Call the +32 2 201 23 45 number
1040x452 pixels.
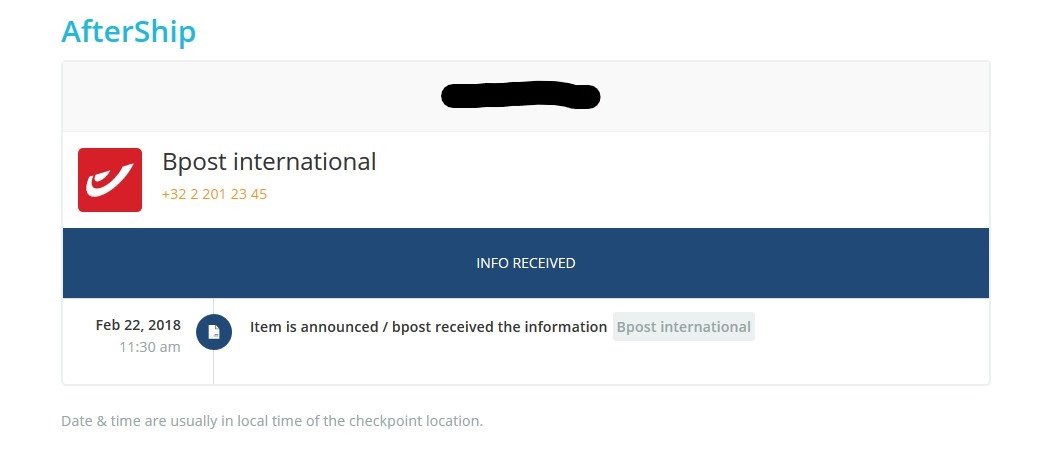[214, 194]
